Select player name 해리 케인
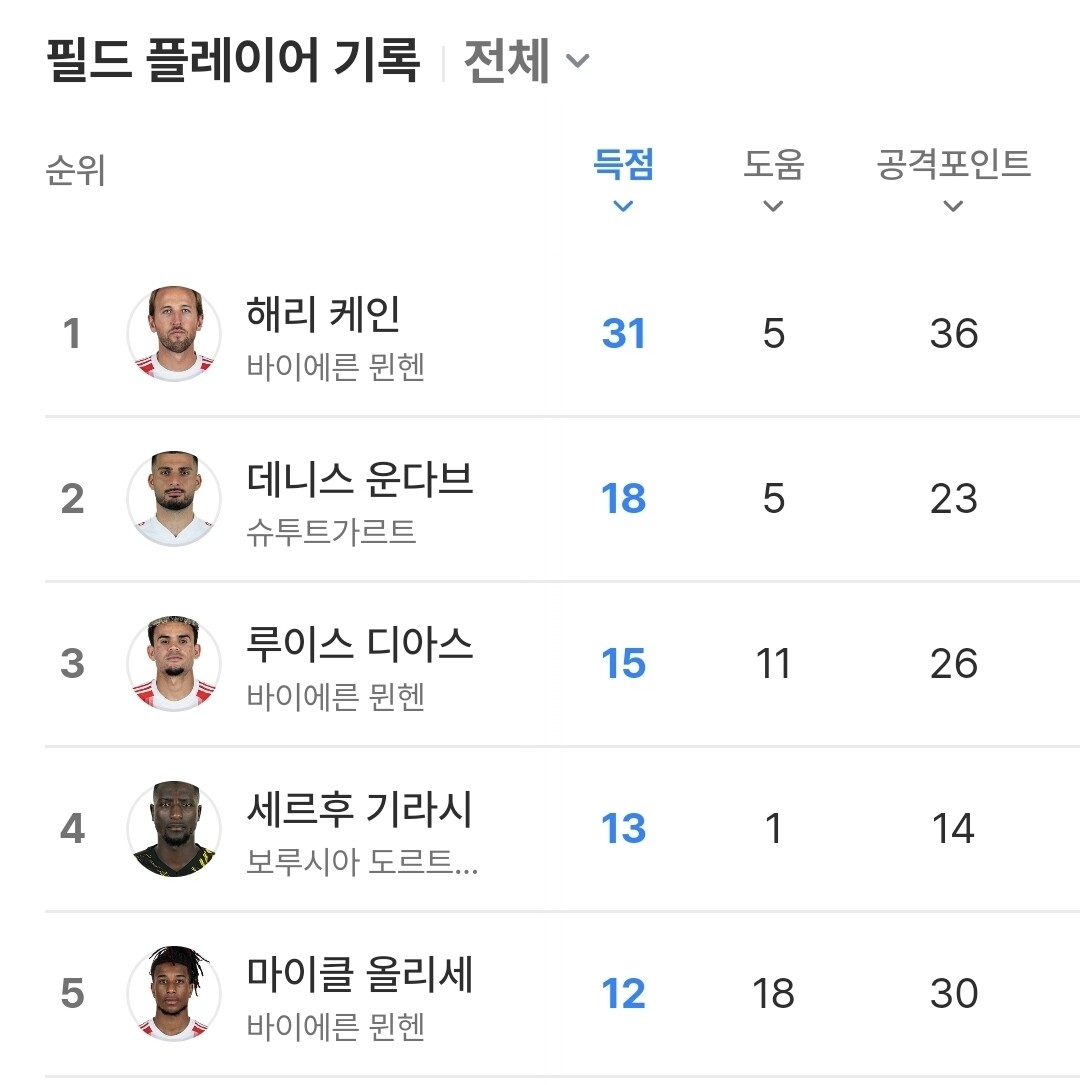Screen dimensions: 1080x1085 [323, 313]
